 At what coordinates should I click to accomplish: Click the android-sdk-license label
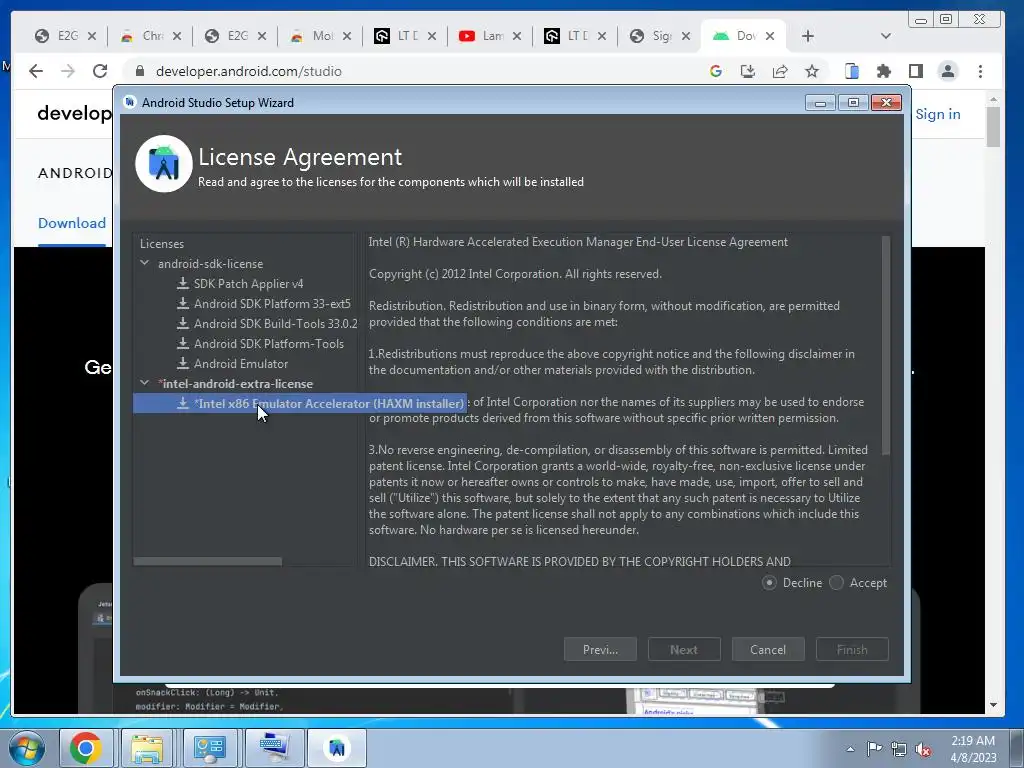[210, 264]
